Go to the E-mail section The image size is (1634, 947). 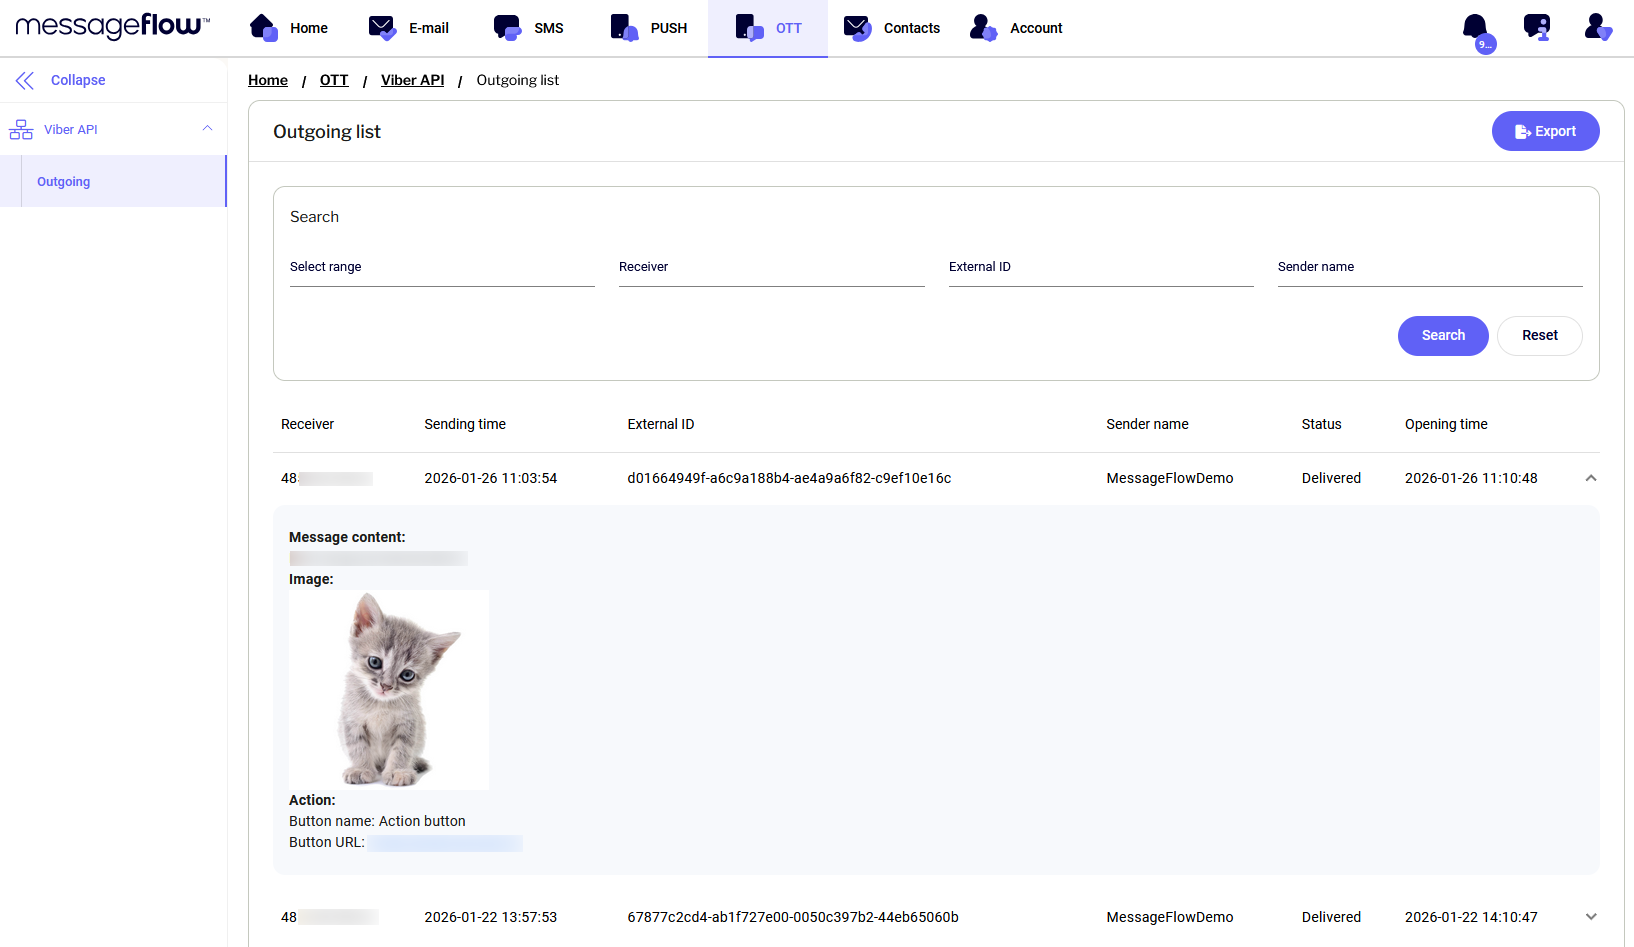pos(409,28)
